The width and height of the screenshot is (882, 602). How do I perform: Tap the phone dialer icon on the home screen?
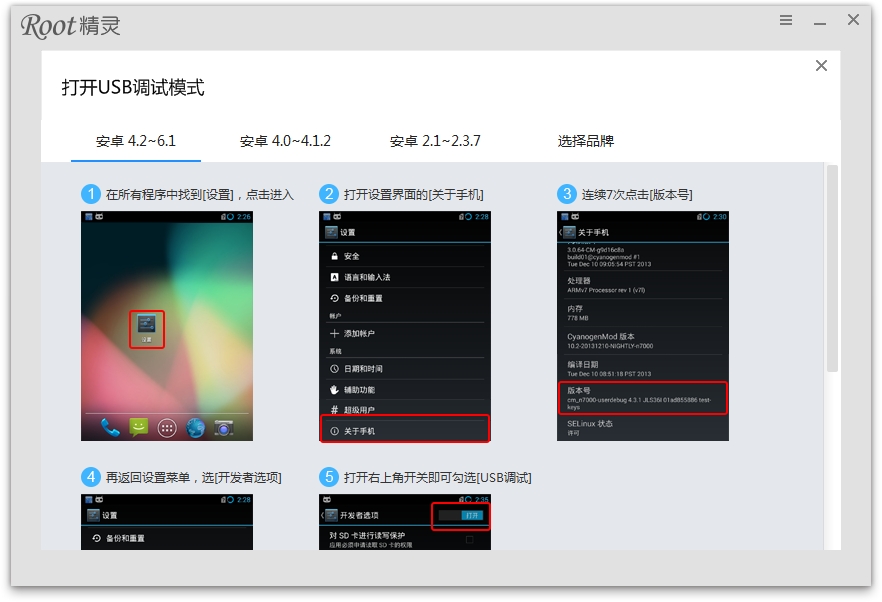(x=109, y=427)
